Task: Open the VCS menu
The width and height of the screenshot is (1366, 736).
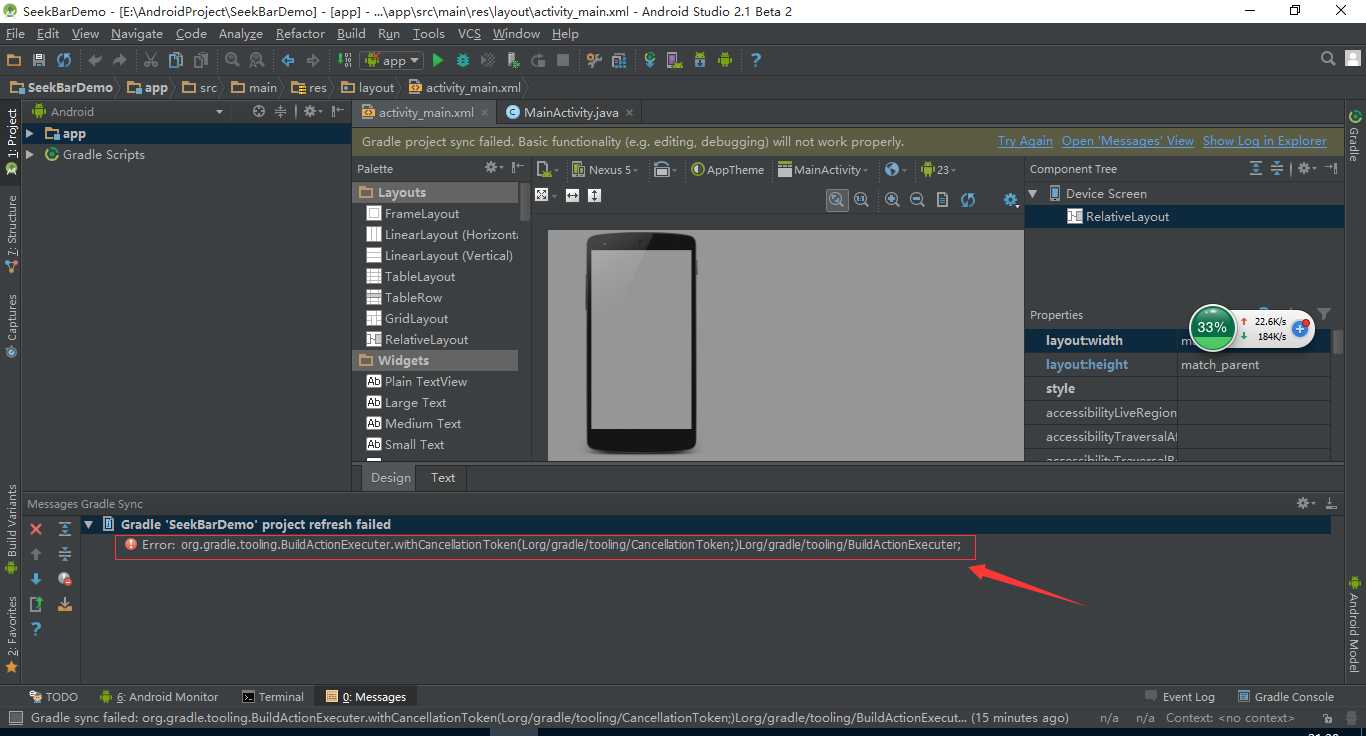Action: [469, 33]
